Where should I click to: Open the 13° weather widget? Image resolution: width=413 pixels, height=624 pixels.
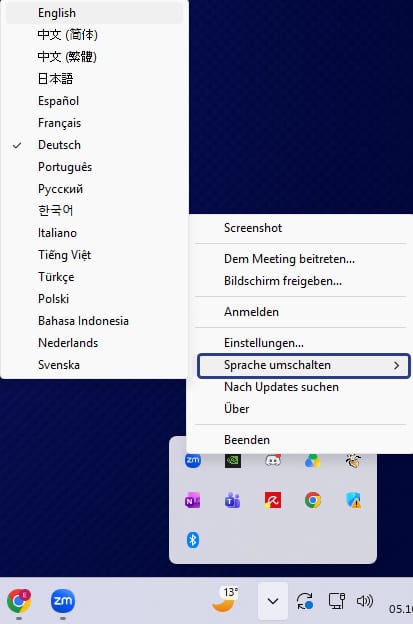226,599
